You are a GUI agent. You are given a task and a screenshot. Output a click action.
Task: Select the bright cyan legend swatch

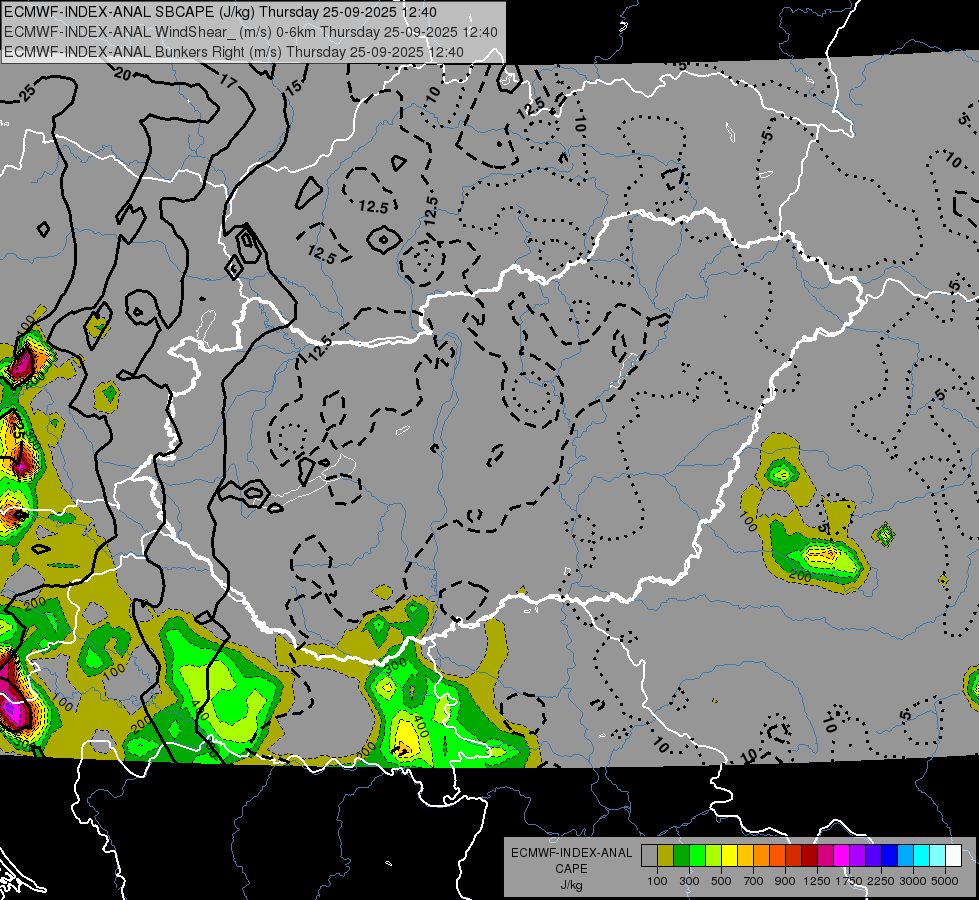(922, 855)
